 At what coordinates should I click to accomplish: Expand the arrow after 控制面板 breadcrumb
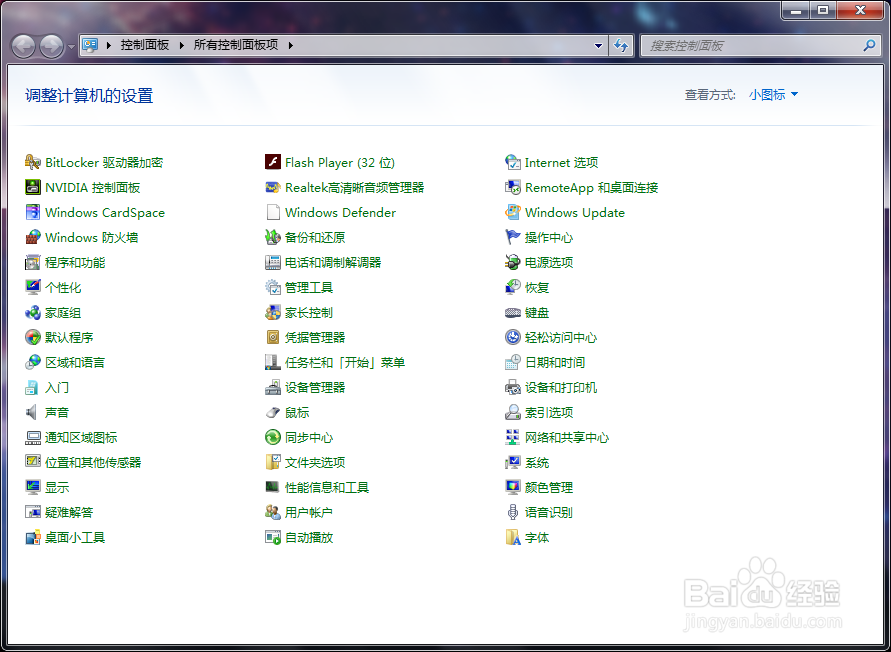point(182,45)
